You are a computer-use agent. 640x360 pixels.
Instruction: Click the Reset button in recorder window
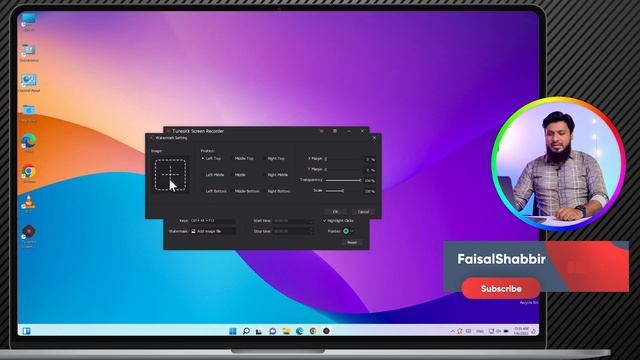352,242
